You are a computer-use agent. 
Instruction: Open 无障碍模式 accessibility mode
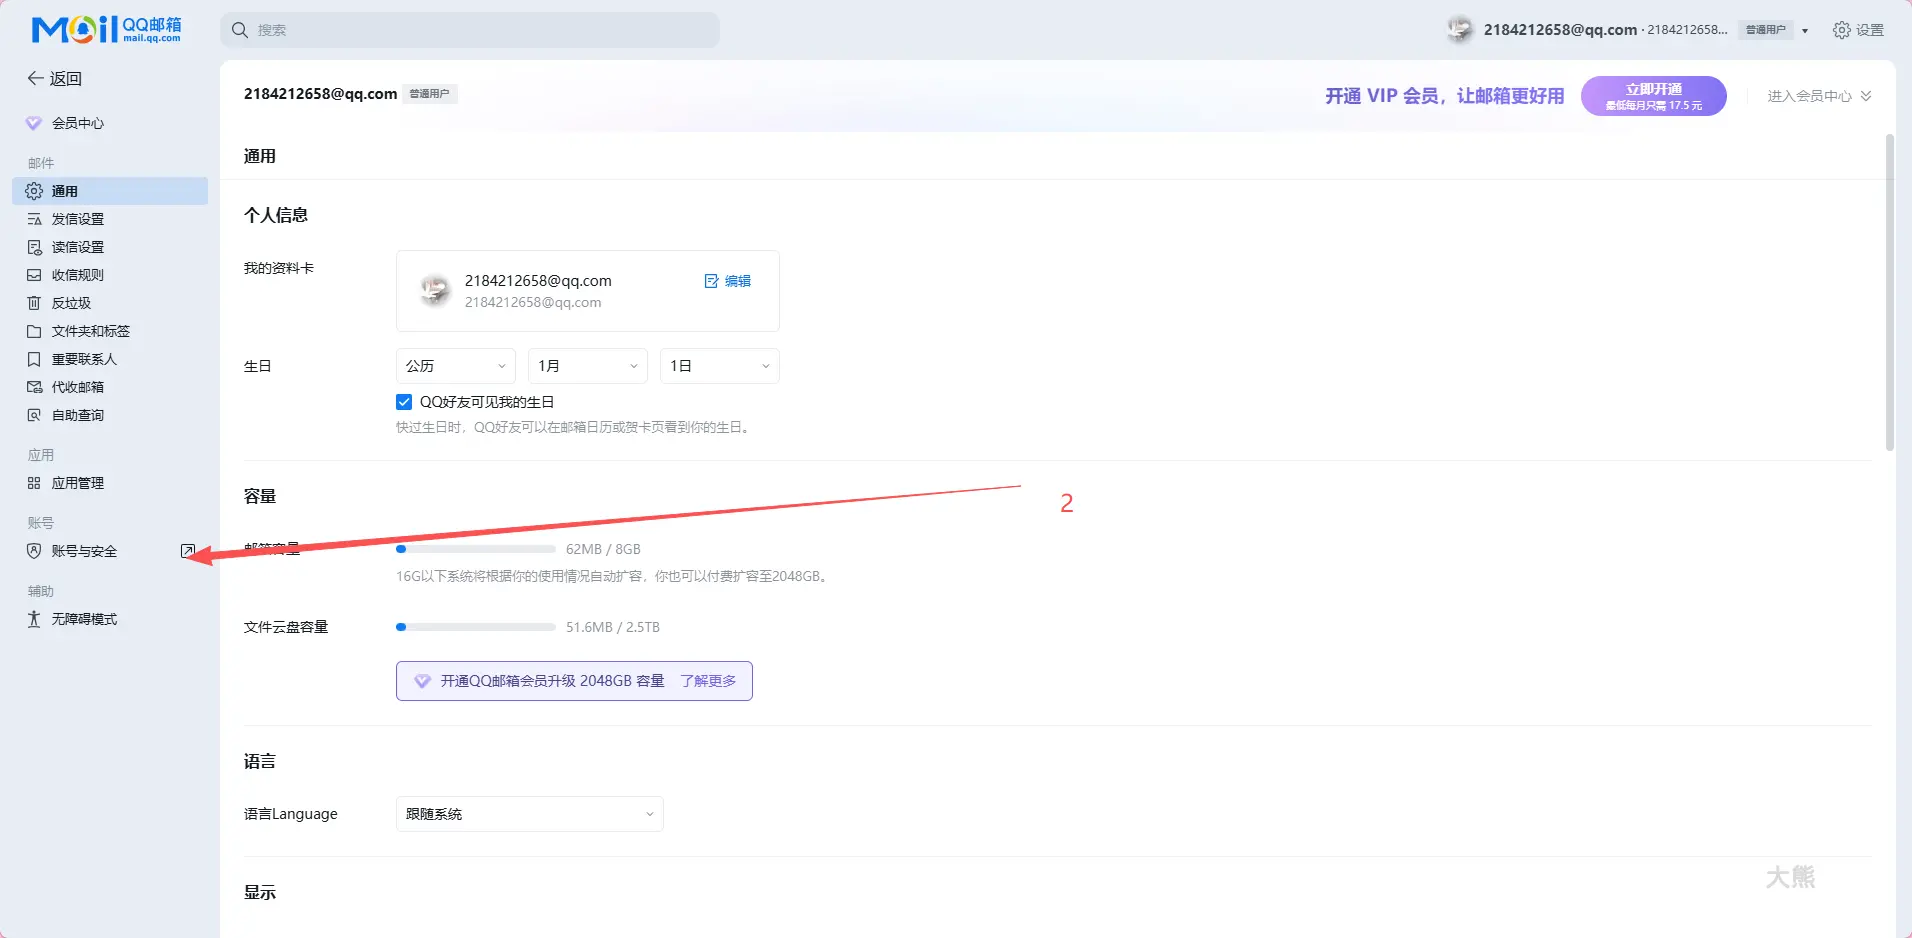coord(84,619)
